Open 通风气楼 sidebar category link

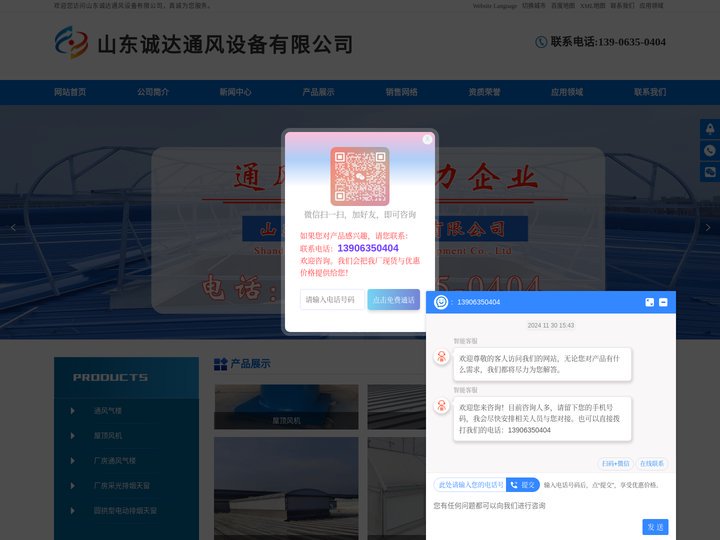(108, 411)
